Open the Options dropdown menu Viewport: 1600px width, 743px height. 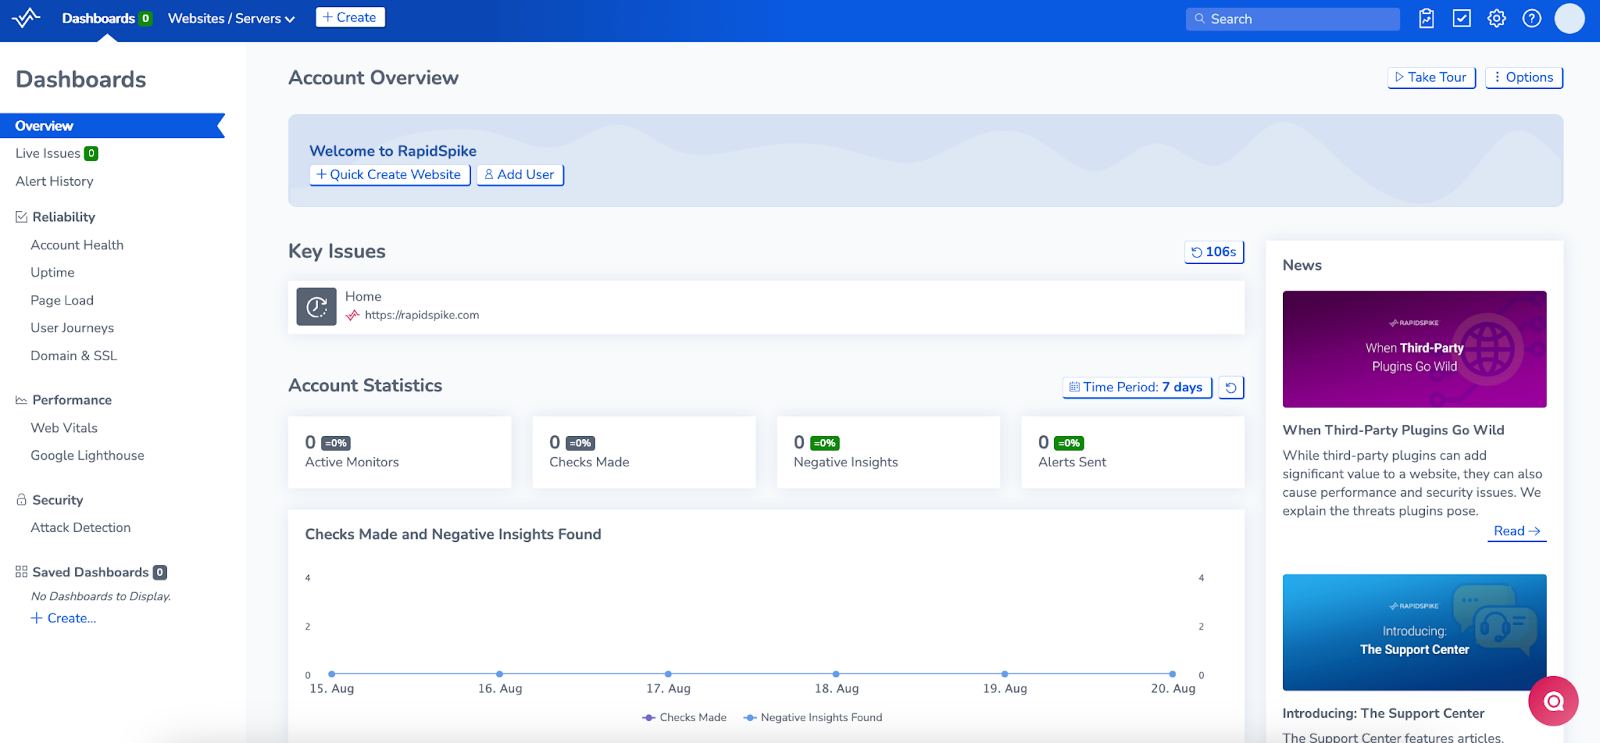pyautogui.click(x=1524, y=77)
